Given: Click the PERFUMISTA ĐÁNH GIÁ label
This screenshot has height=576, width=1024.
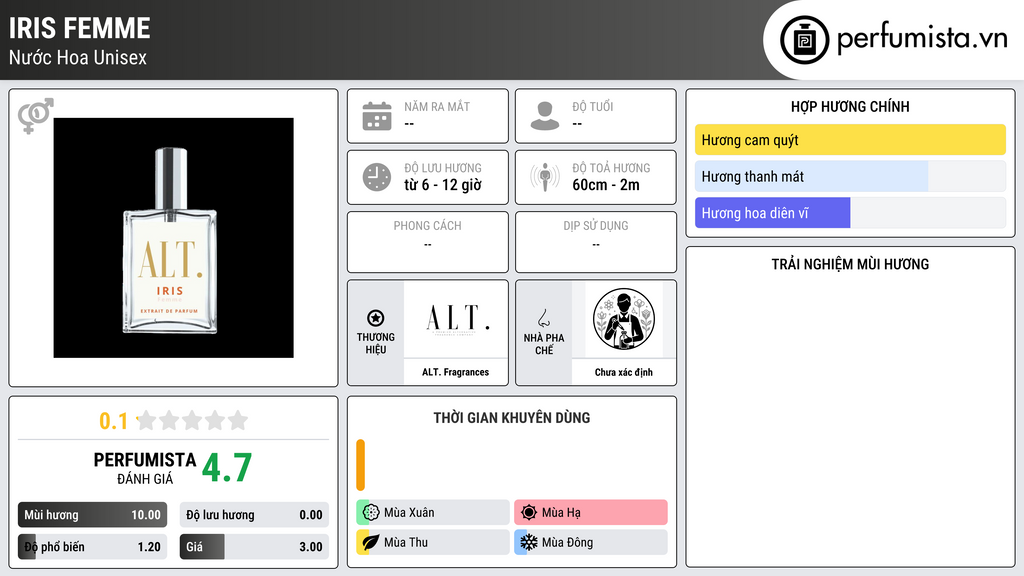Looking at the screenshot, I should 145,468.
